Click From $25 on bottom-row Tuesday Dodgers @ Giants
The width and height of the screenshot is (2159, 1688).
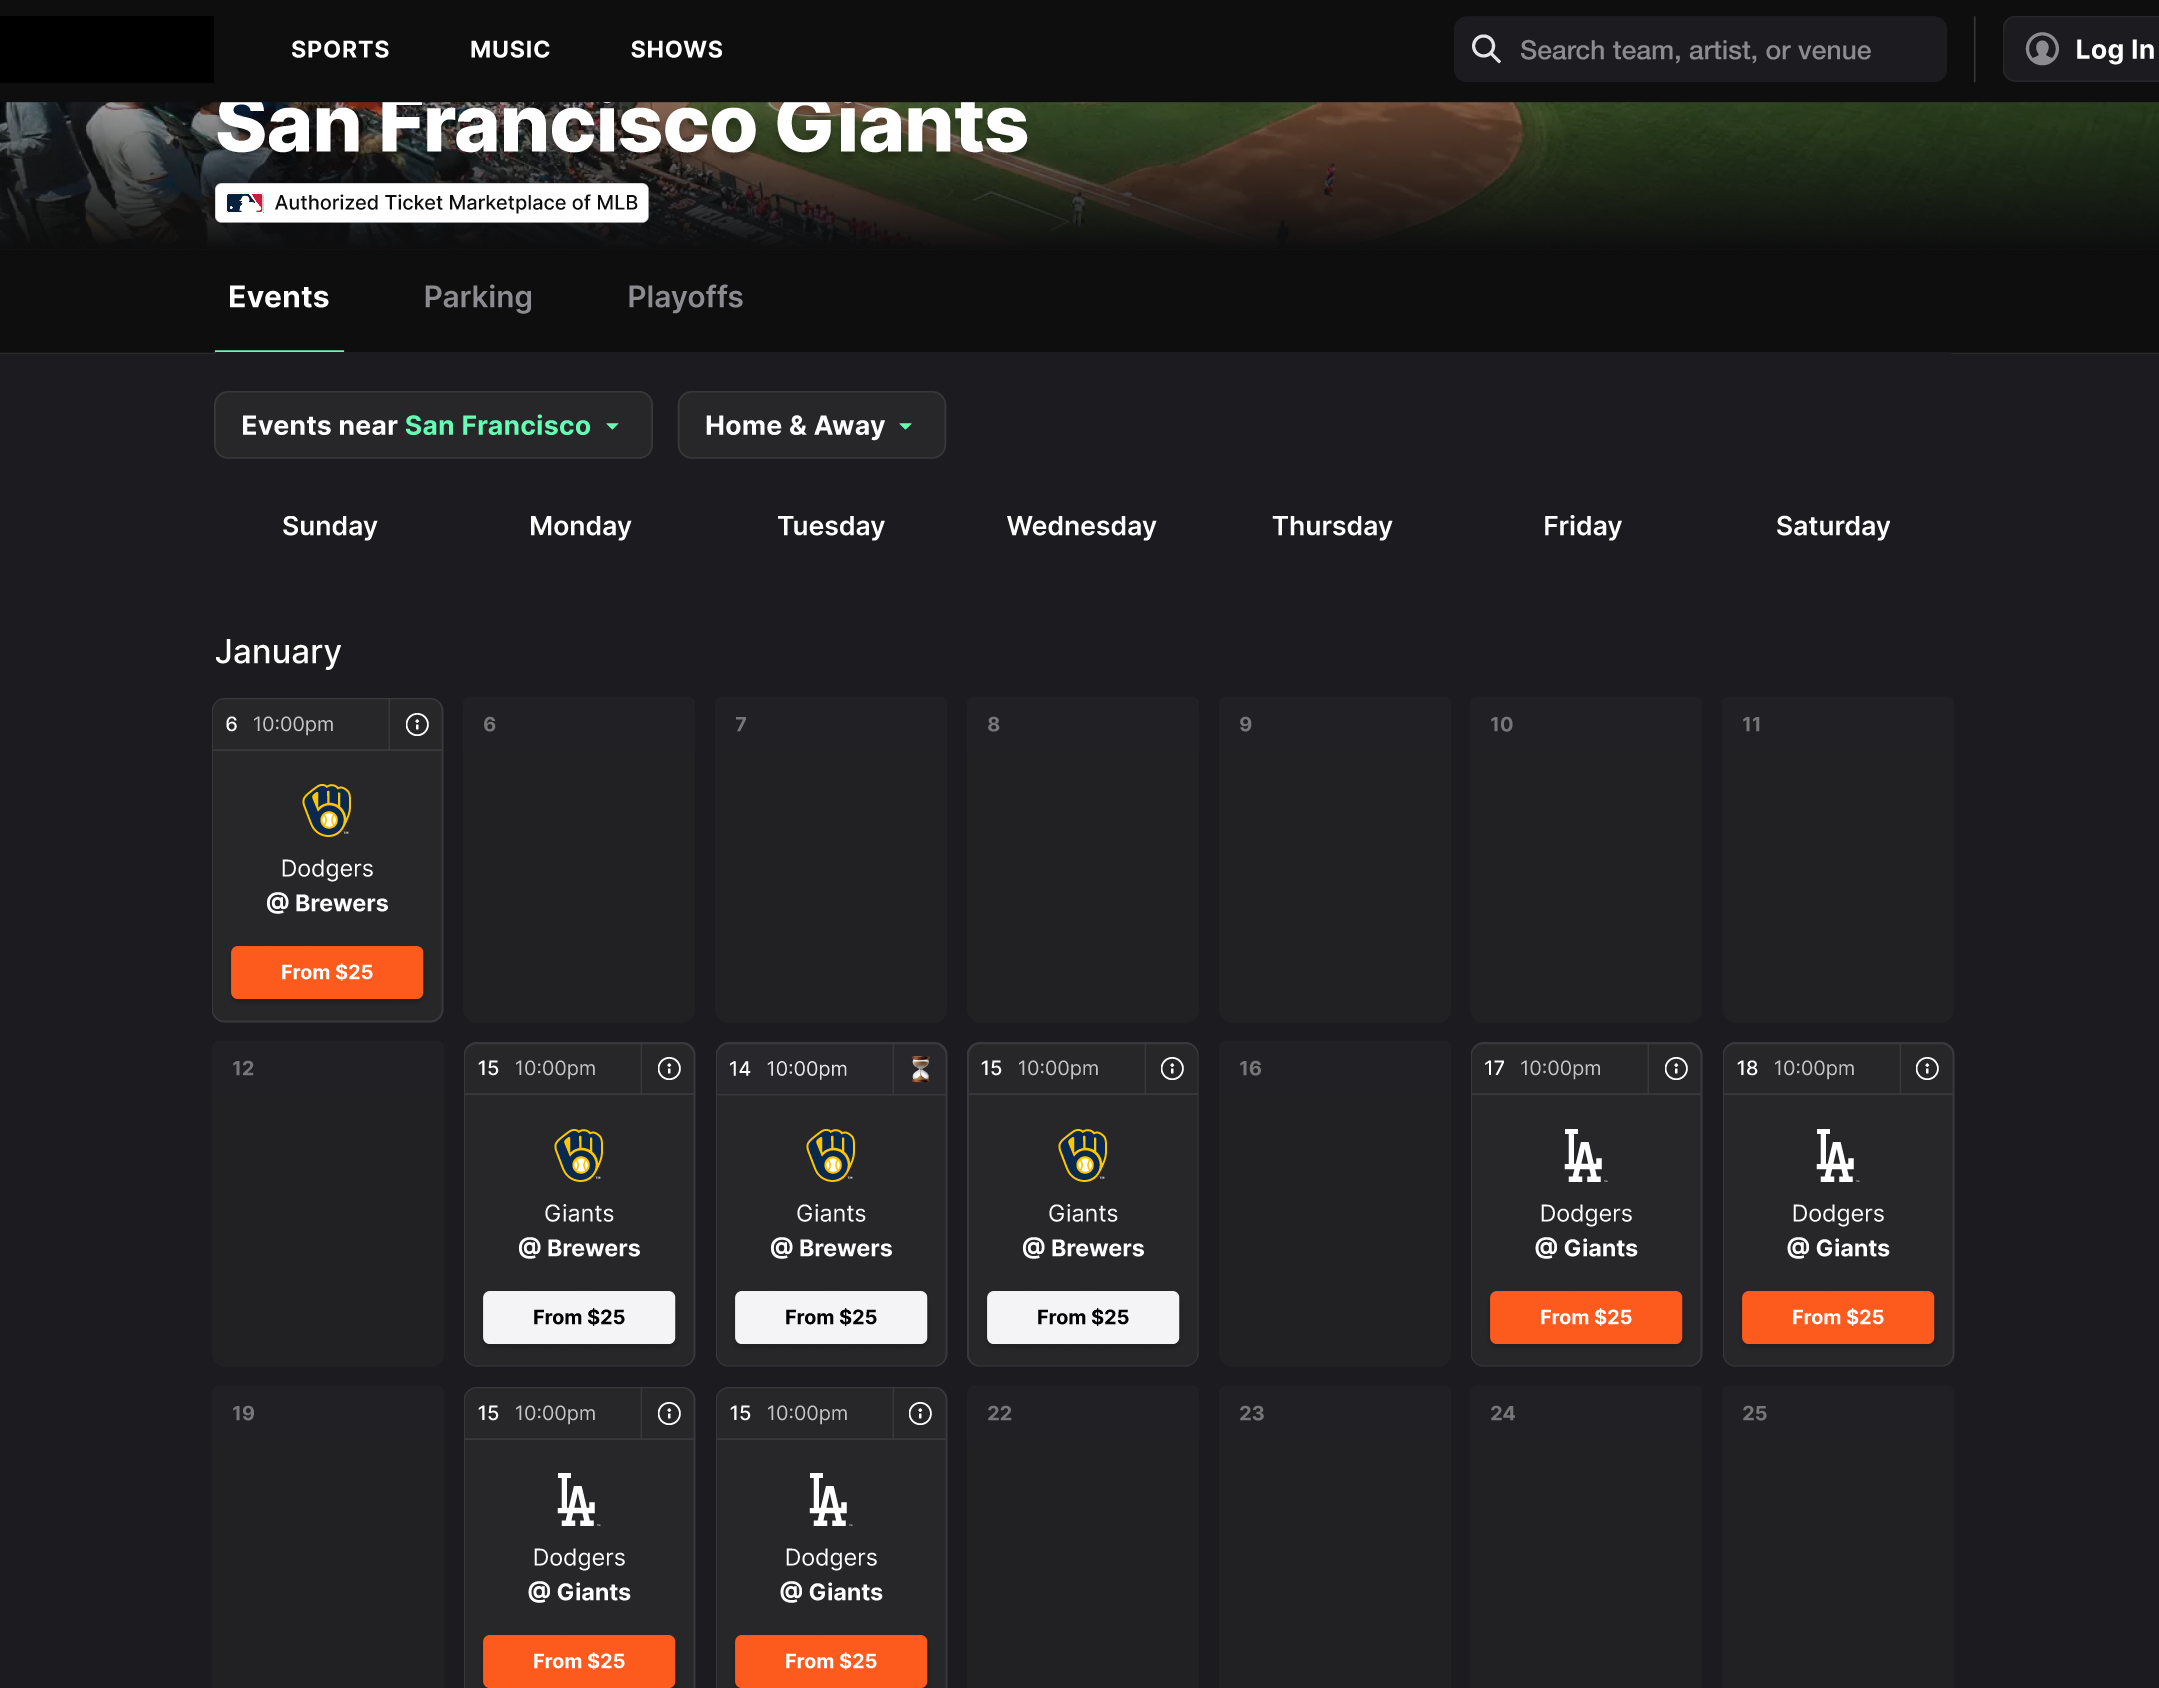point(831,1661)
